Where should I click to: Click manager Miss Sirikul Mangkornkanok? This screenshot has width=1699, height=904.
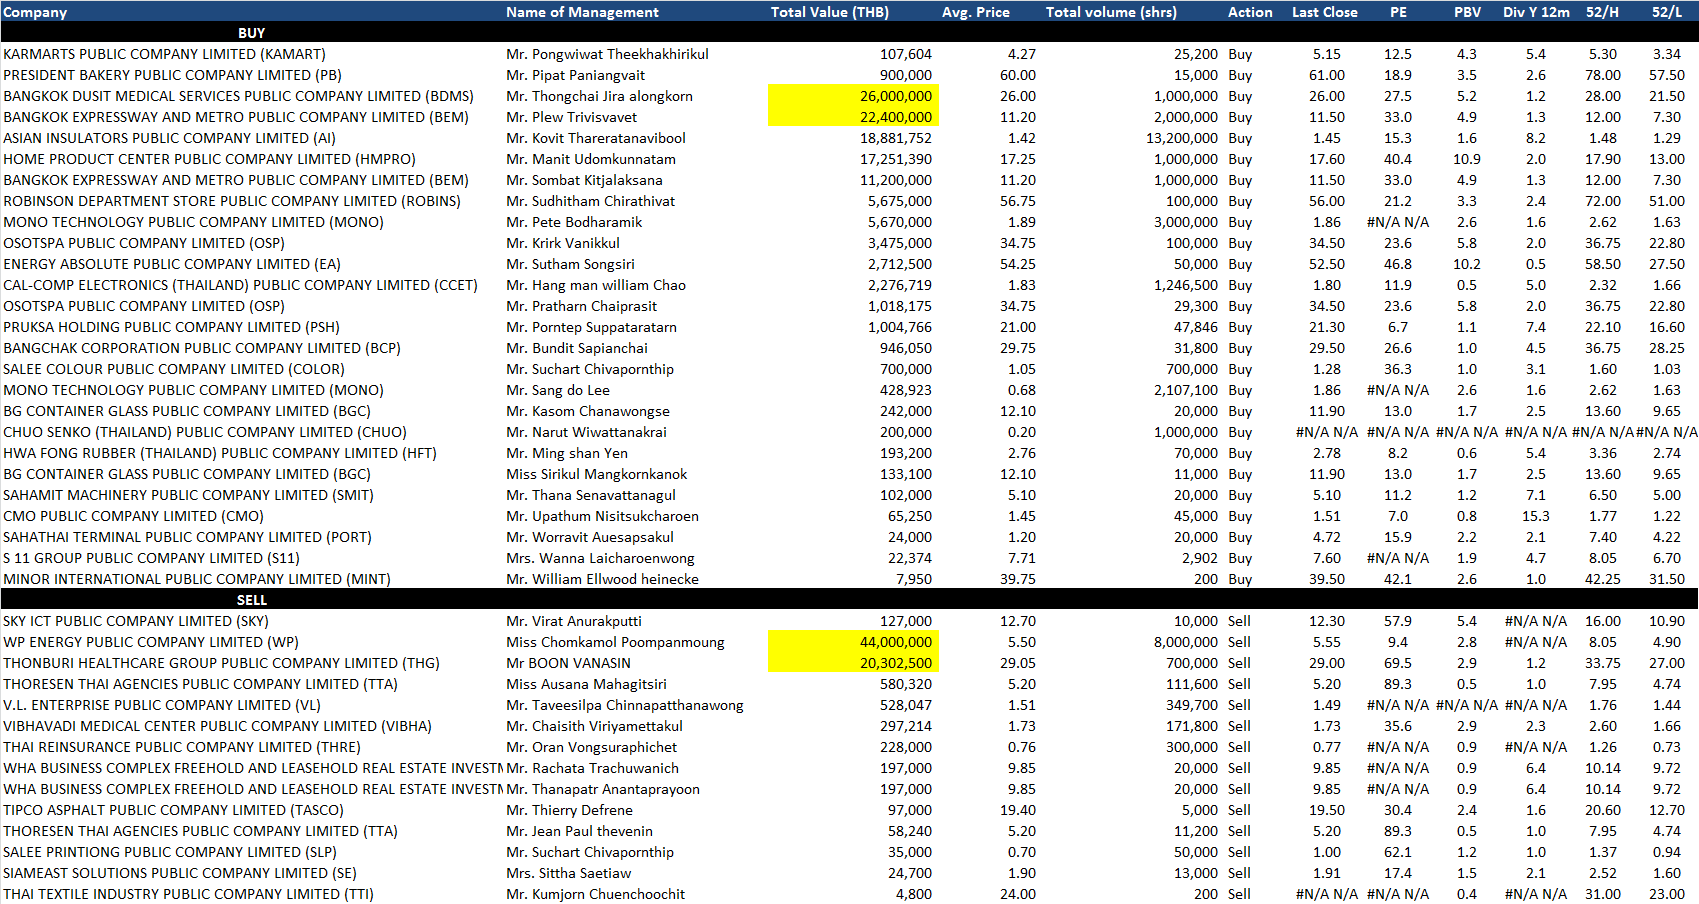click(x=596, y=474)
